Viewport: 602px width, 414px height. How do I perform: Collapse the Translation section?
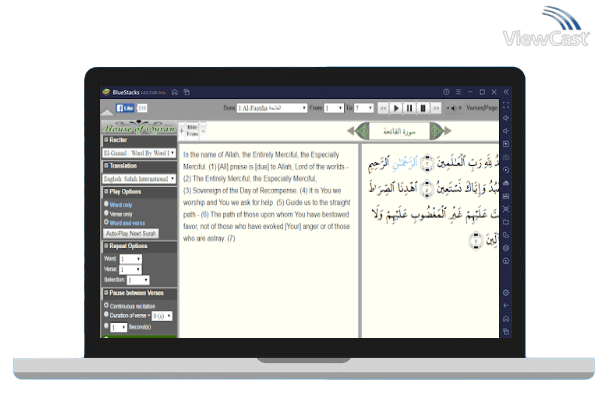pos(106,166)
